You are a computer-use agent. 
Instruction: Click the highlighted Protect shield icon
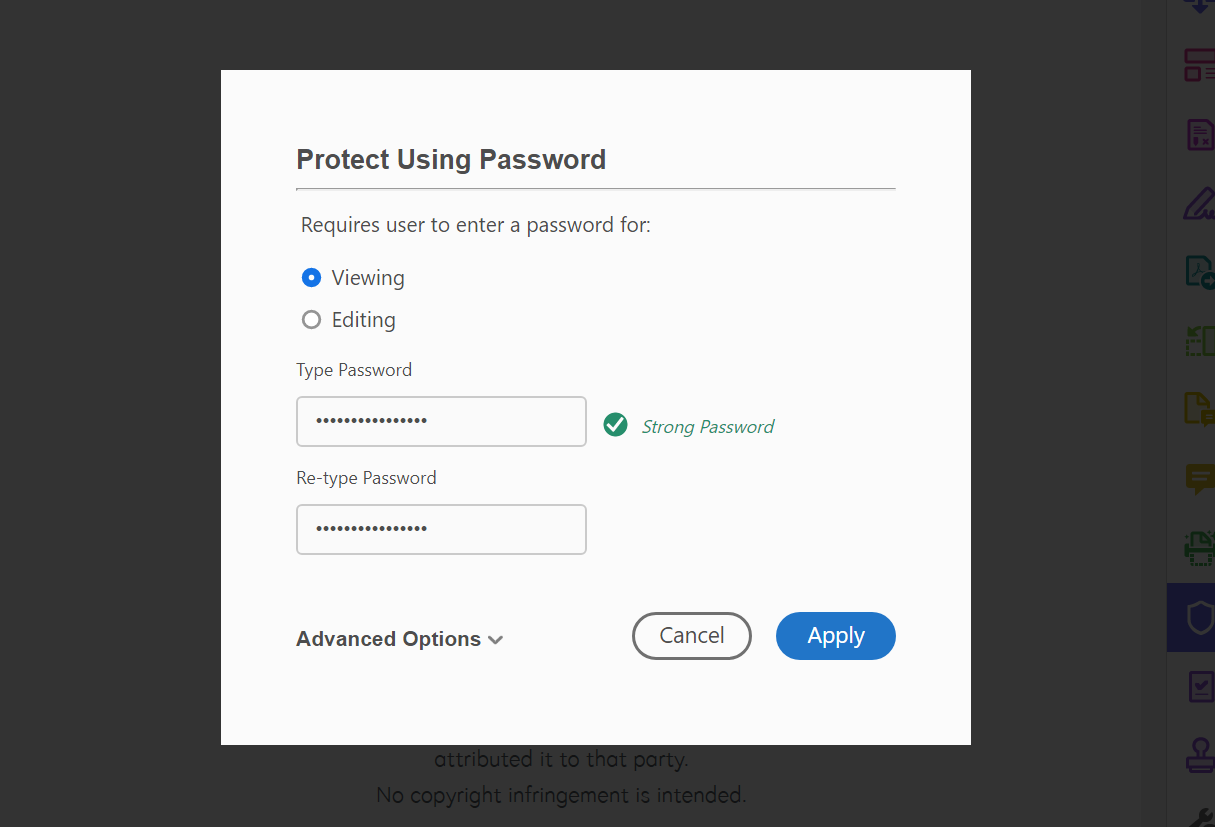(1199, 617)
